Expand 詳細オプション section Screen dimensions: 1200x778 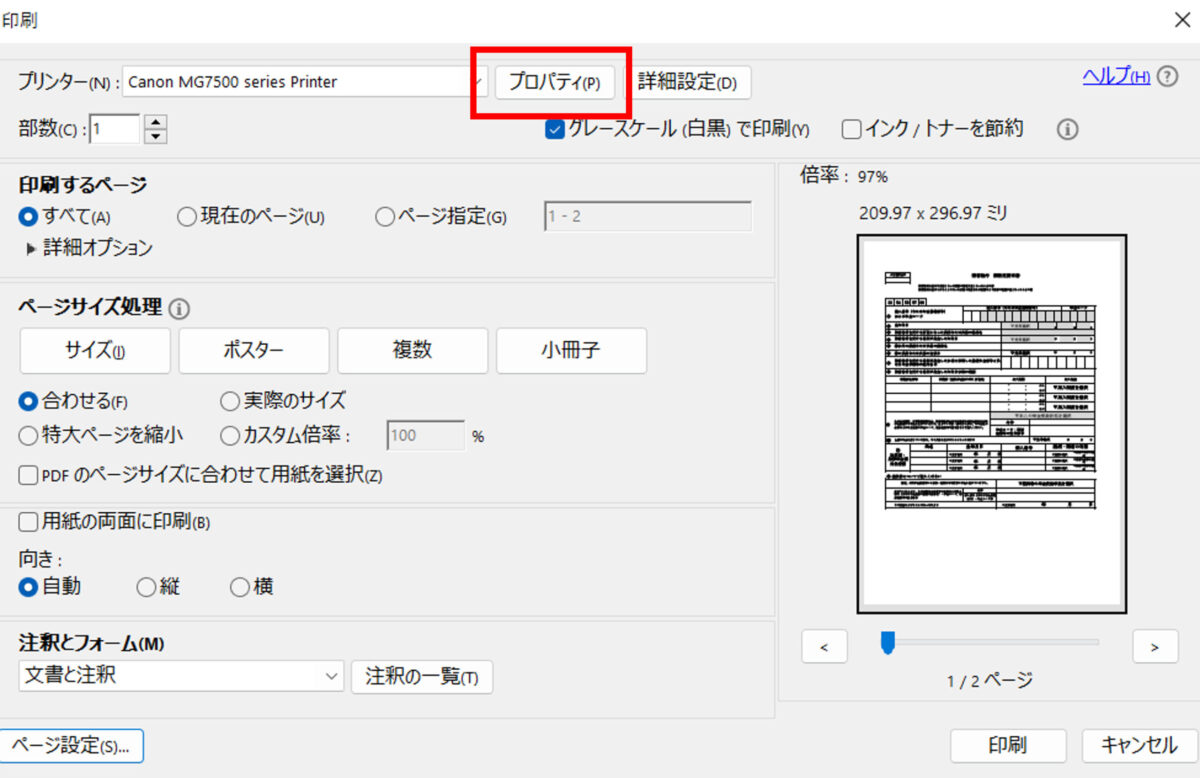[32, 248]
